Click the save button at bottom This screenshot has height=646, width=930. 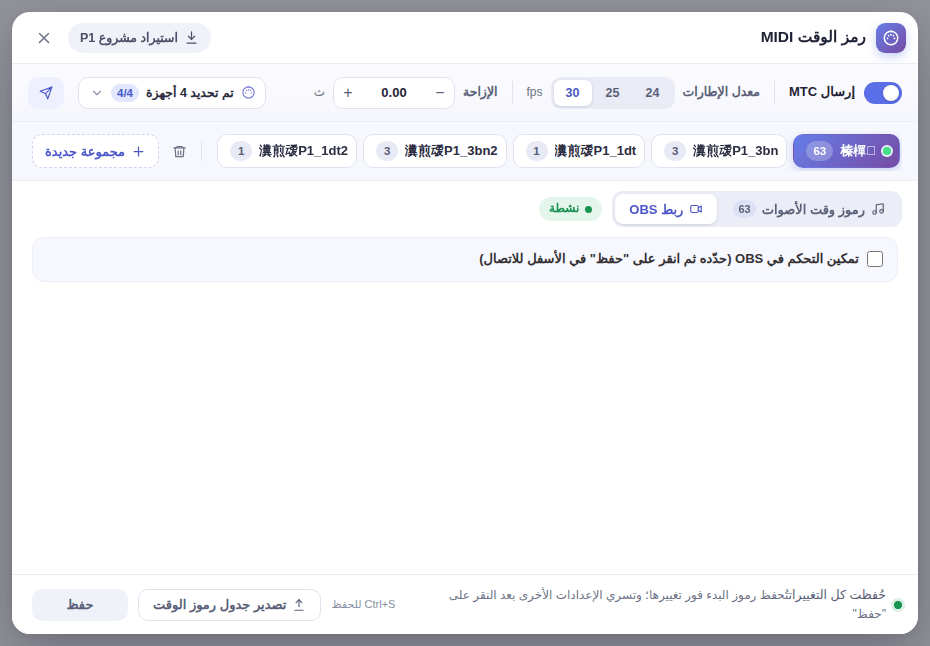(x=80, y=605)
